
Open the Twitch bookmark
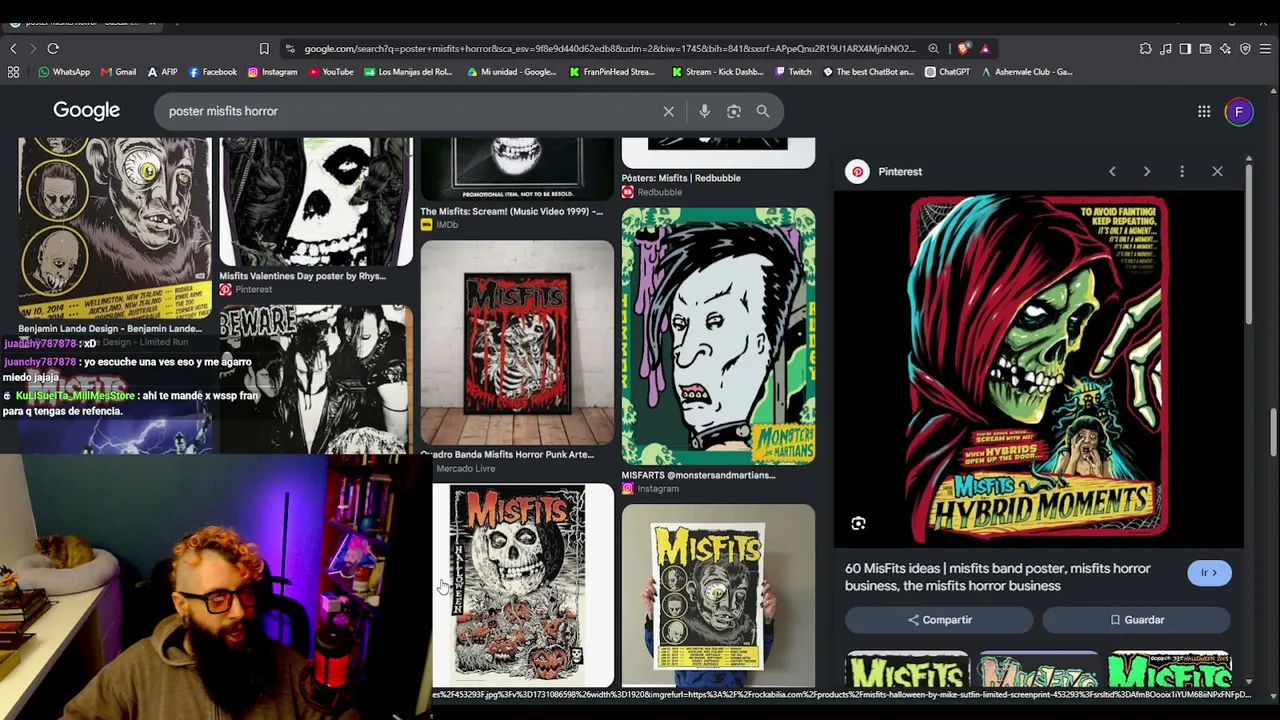coord(793,72)
